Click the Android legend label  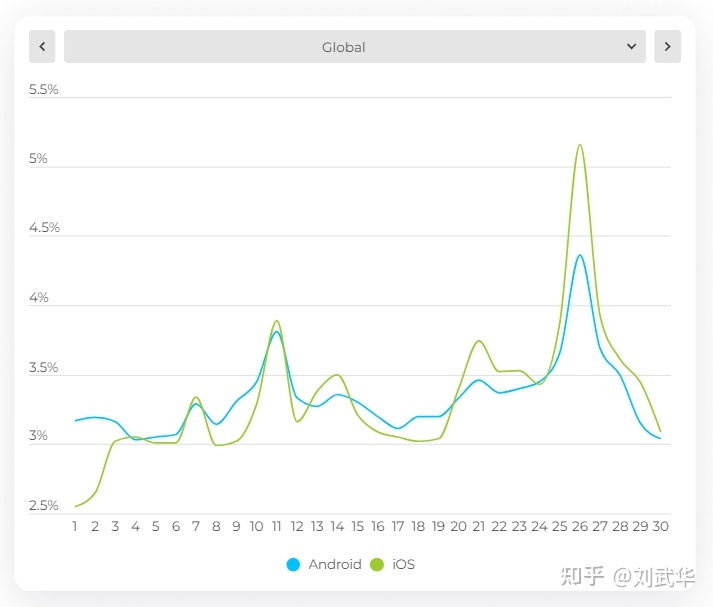point(335,564)
